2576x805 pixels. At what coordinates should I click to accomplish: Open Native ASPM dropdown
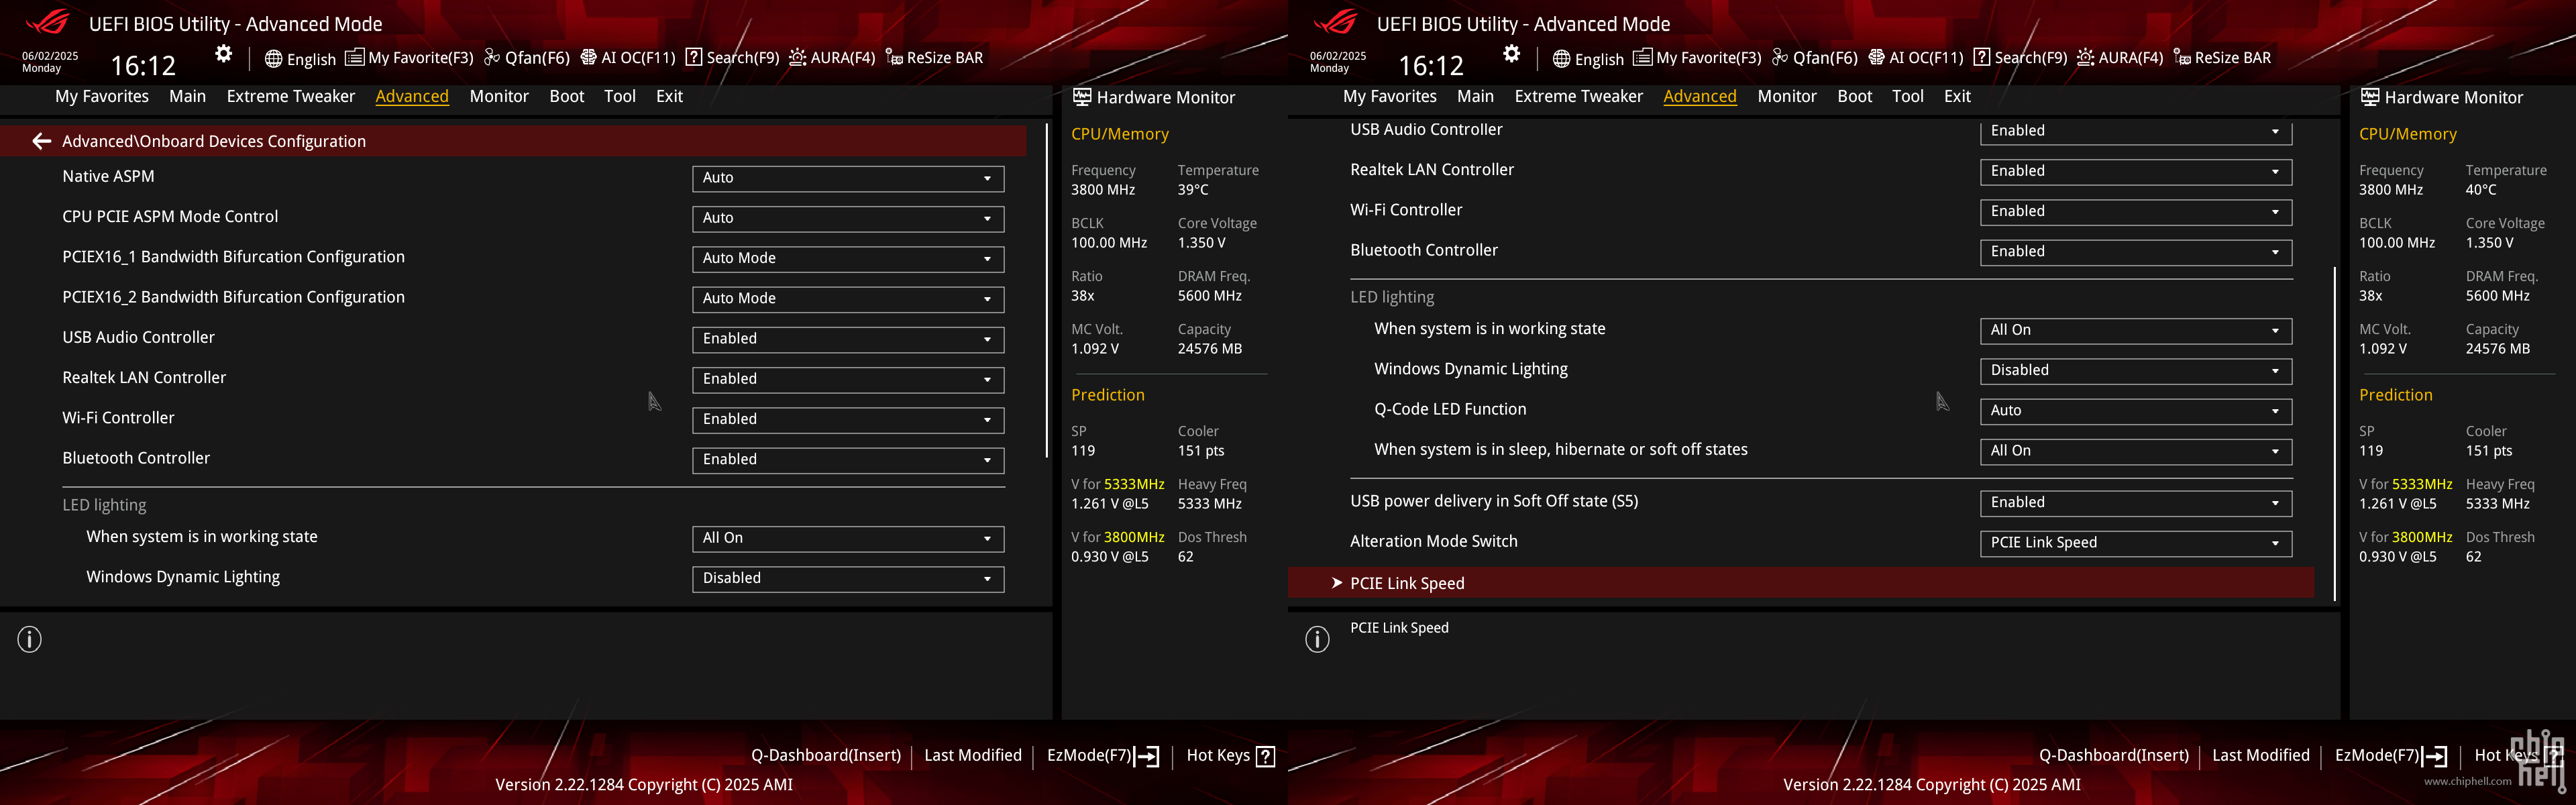[848, 178]
